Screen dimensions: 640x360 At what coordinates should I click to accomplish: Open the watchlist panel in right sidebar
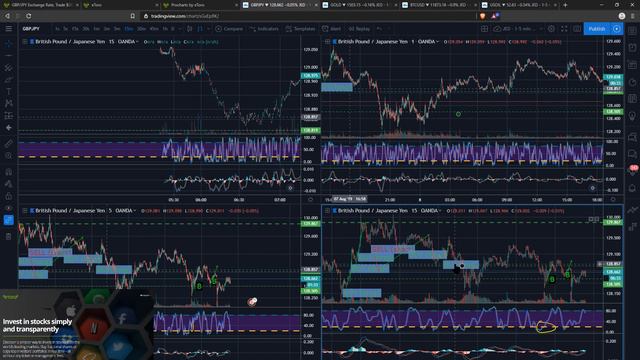click(632, 31)
